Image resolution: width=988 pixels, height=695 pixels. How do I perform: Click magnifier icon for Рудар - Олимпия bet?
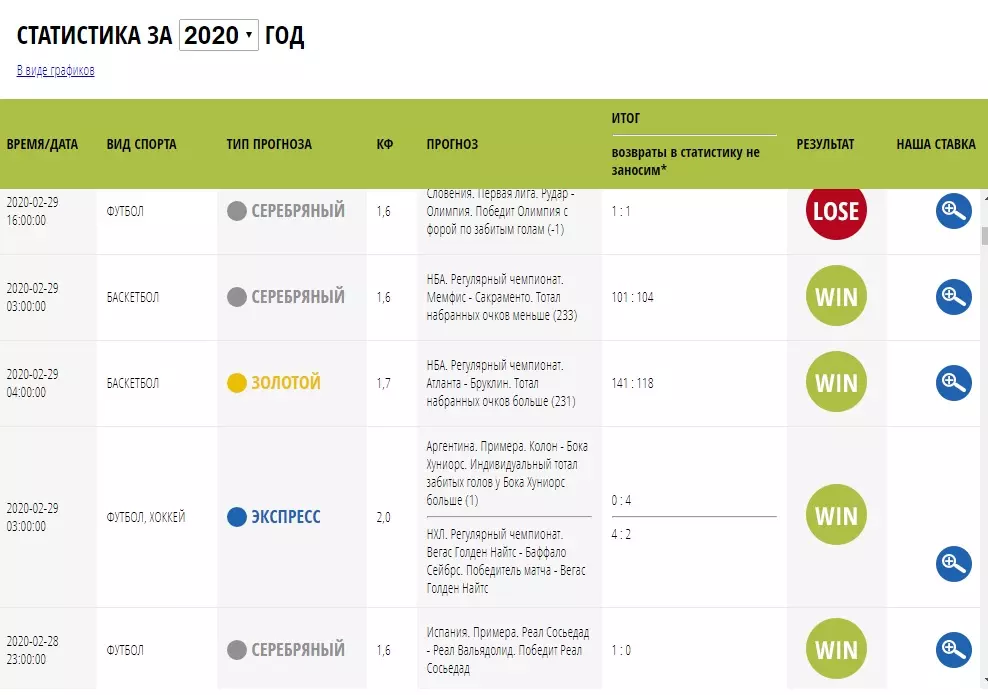(x=953, y=210)
